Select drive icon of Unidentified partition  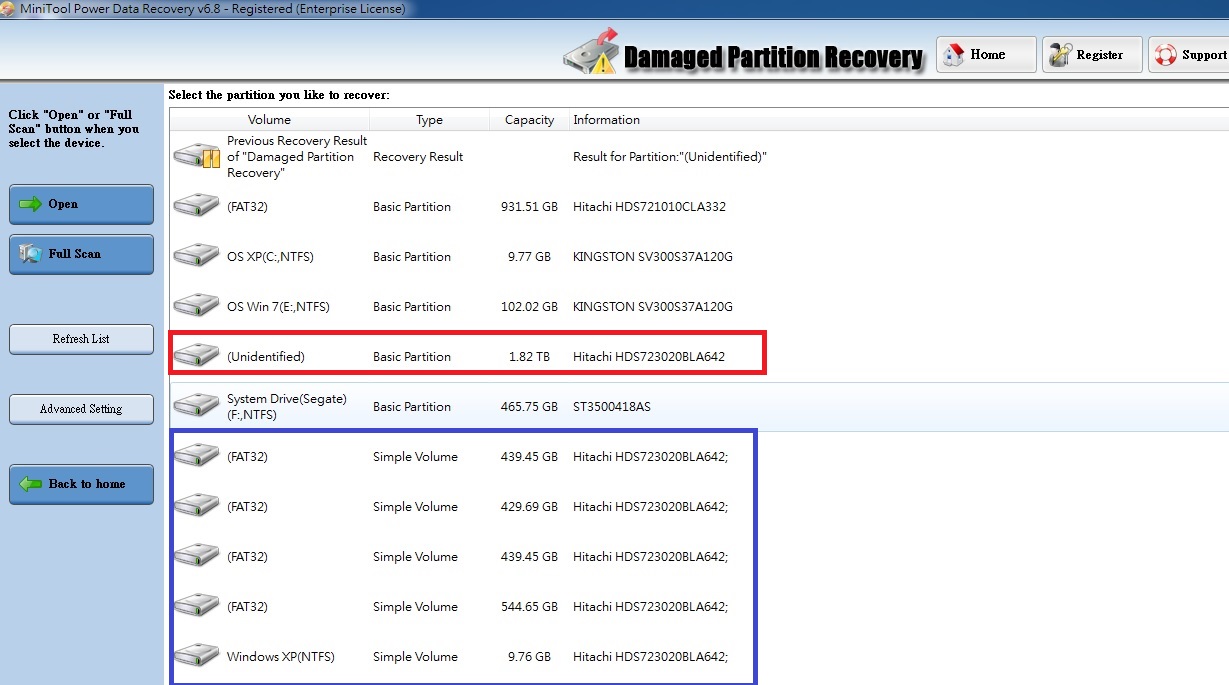click(196, 356)
